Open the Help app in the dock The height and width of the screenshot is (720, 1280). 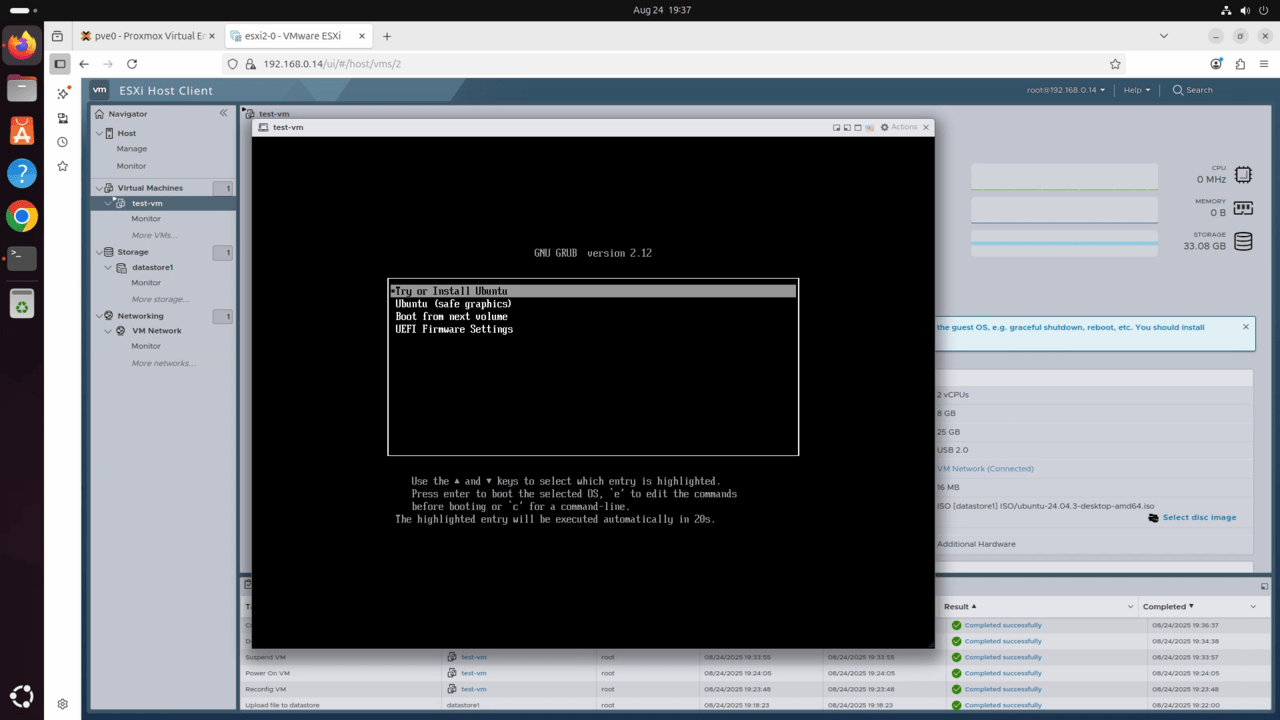click(22, 173)
